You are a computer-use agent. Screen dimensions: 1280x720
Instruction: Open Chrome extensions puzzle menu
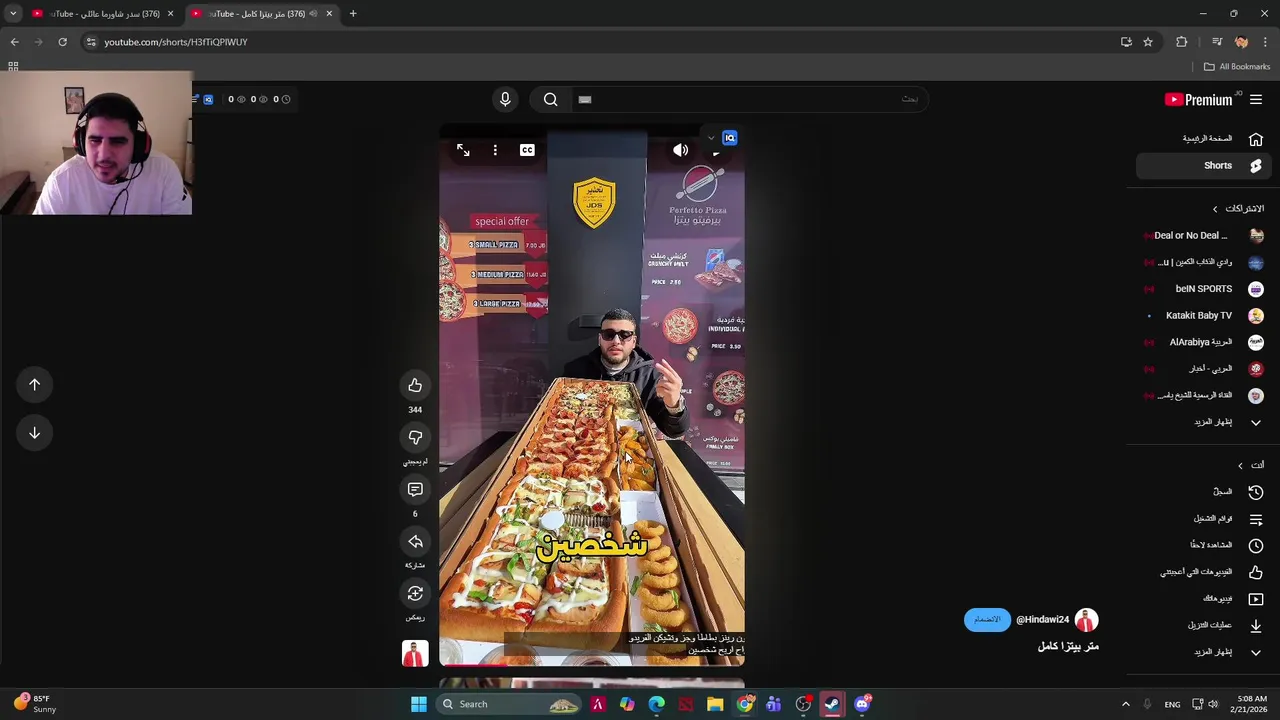1182,42
